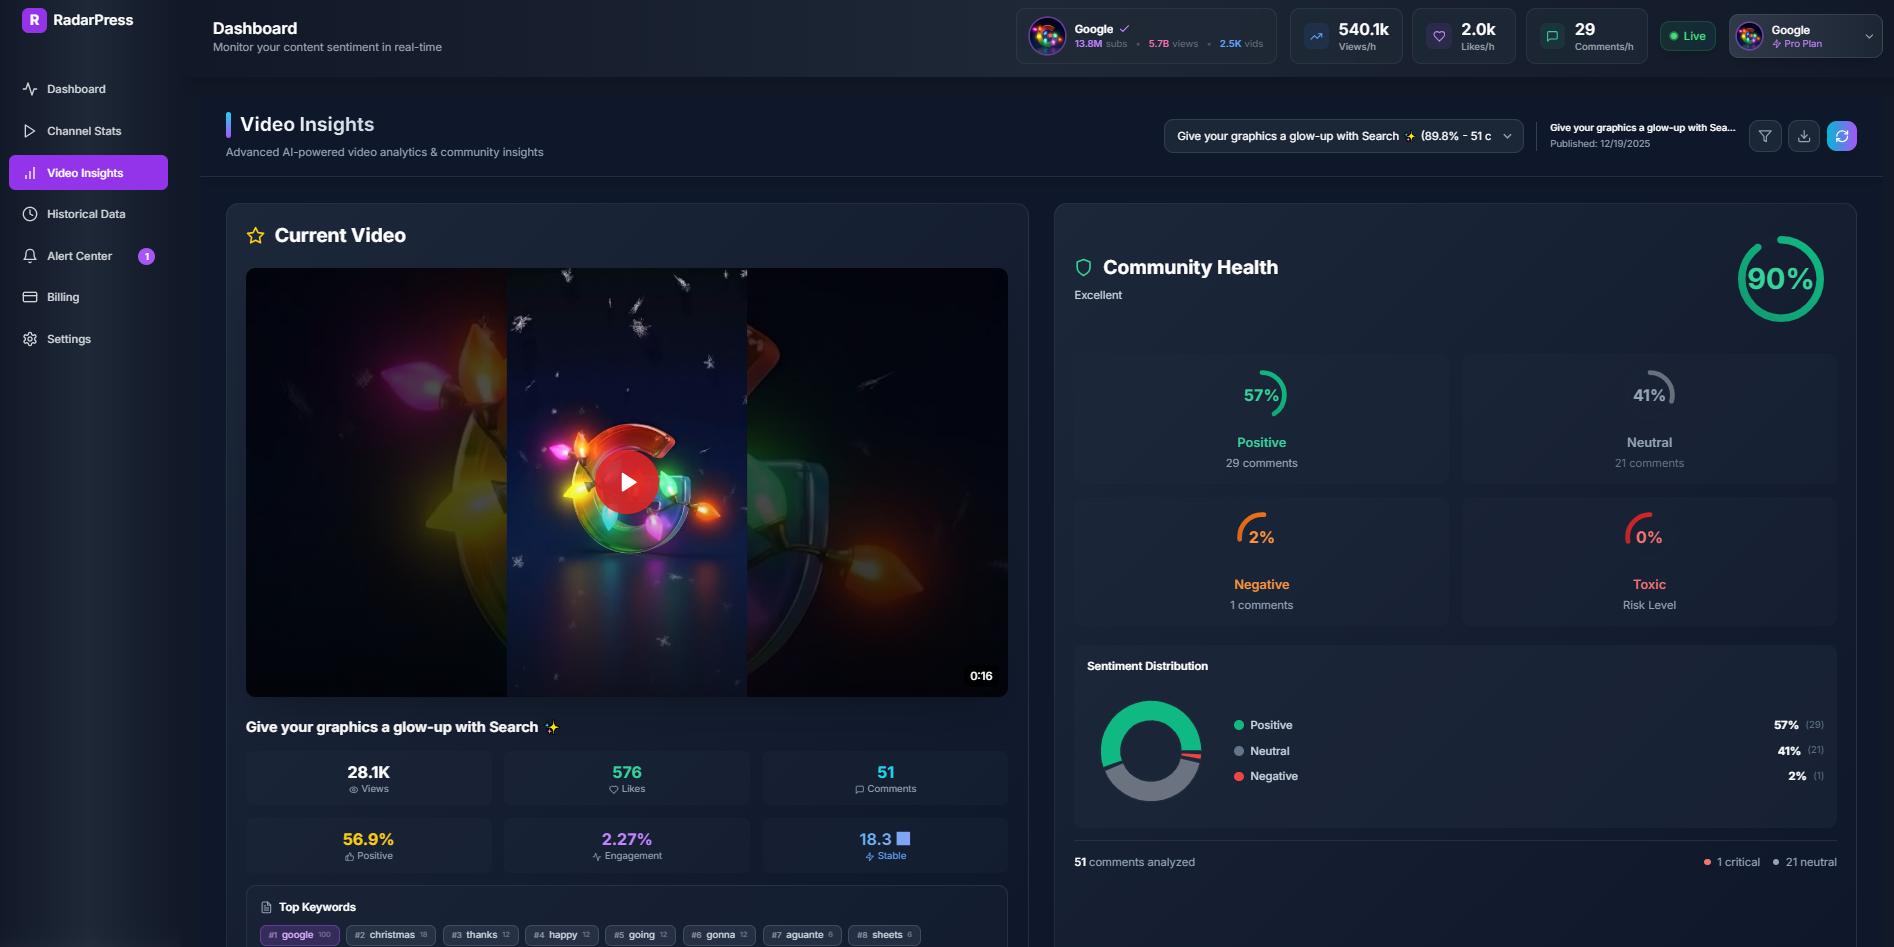This screenshot has height=947, width=1894.
Task: Toggle the Live status indicator
Action: [x=1687, y=35]
